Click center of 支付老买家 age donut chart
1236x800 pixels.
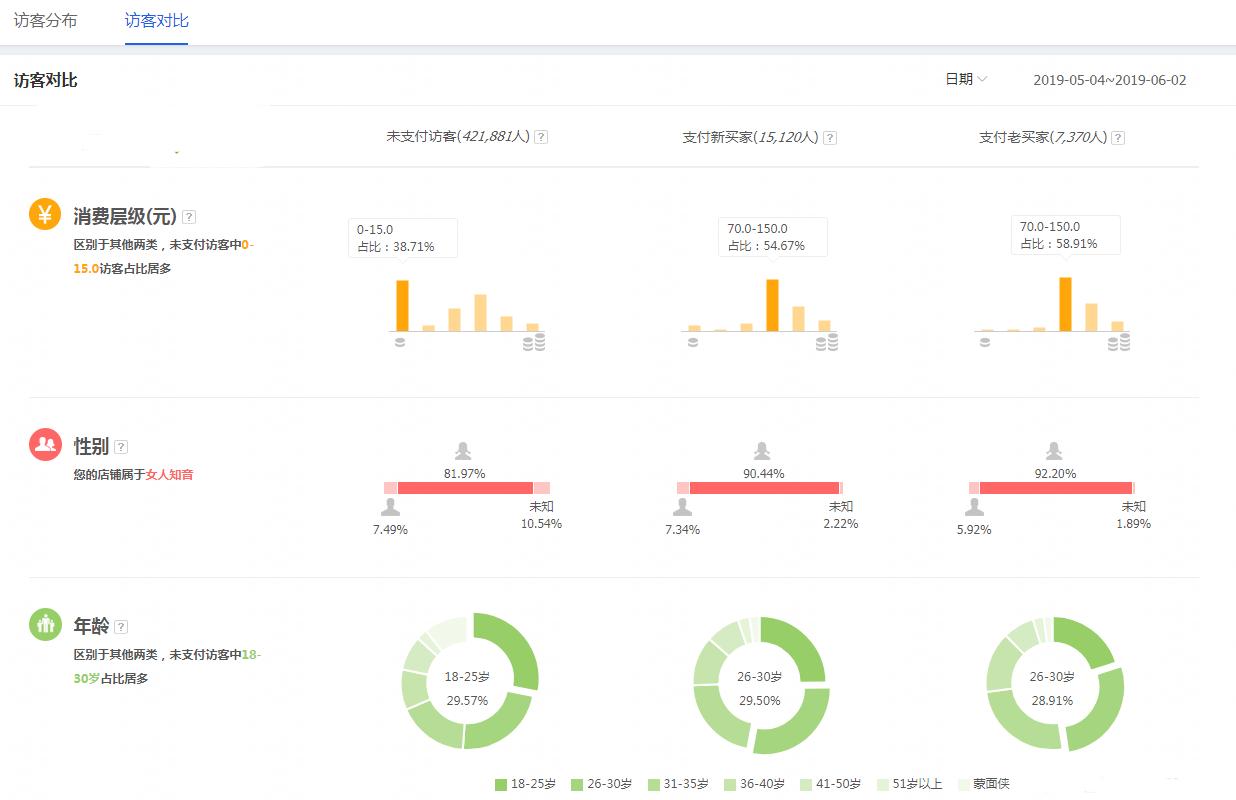pyautogui.click(x=1054, y=688)
